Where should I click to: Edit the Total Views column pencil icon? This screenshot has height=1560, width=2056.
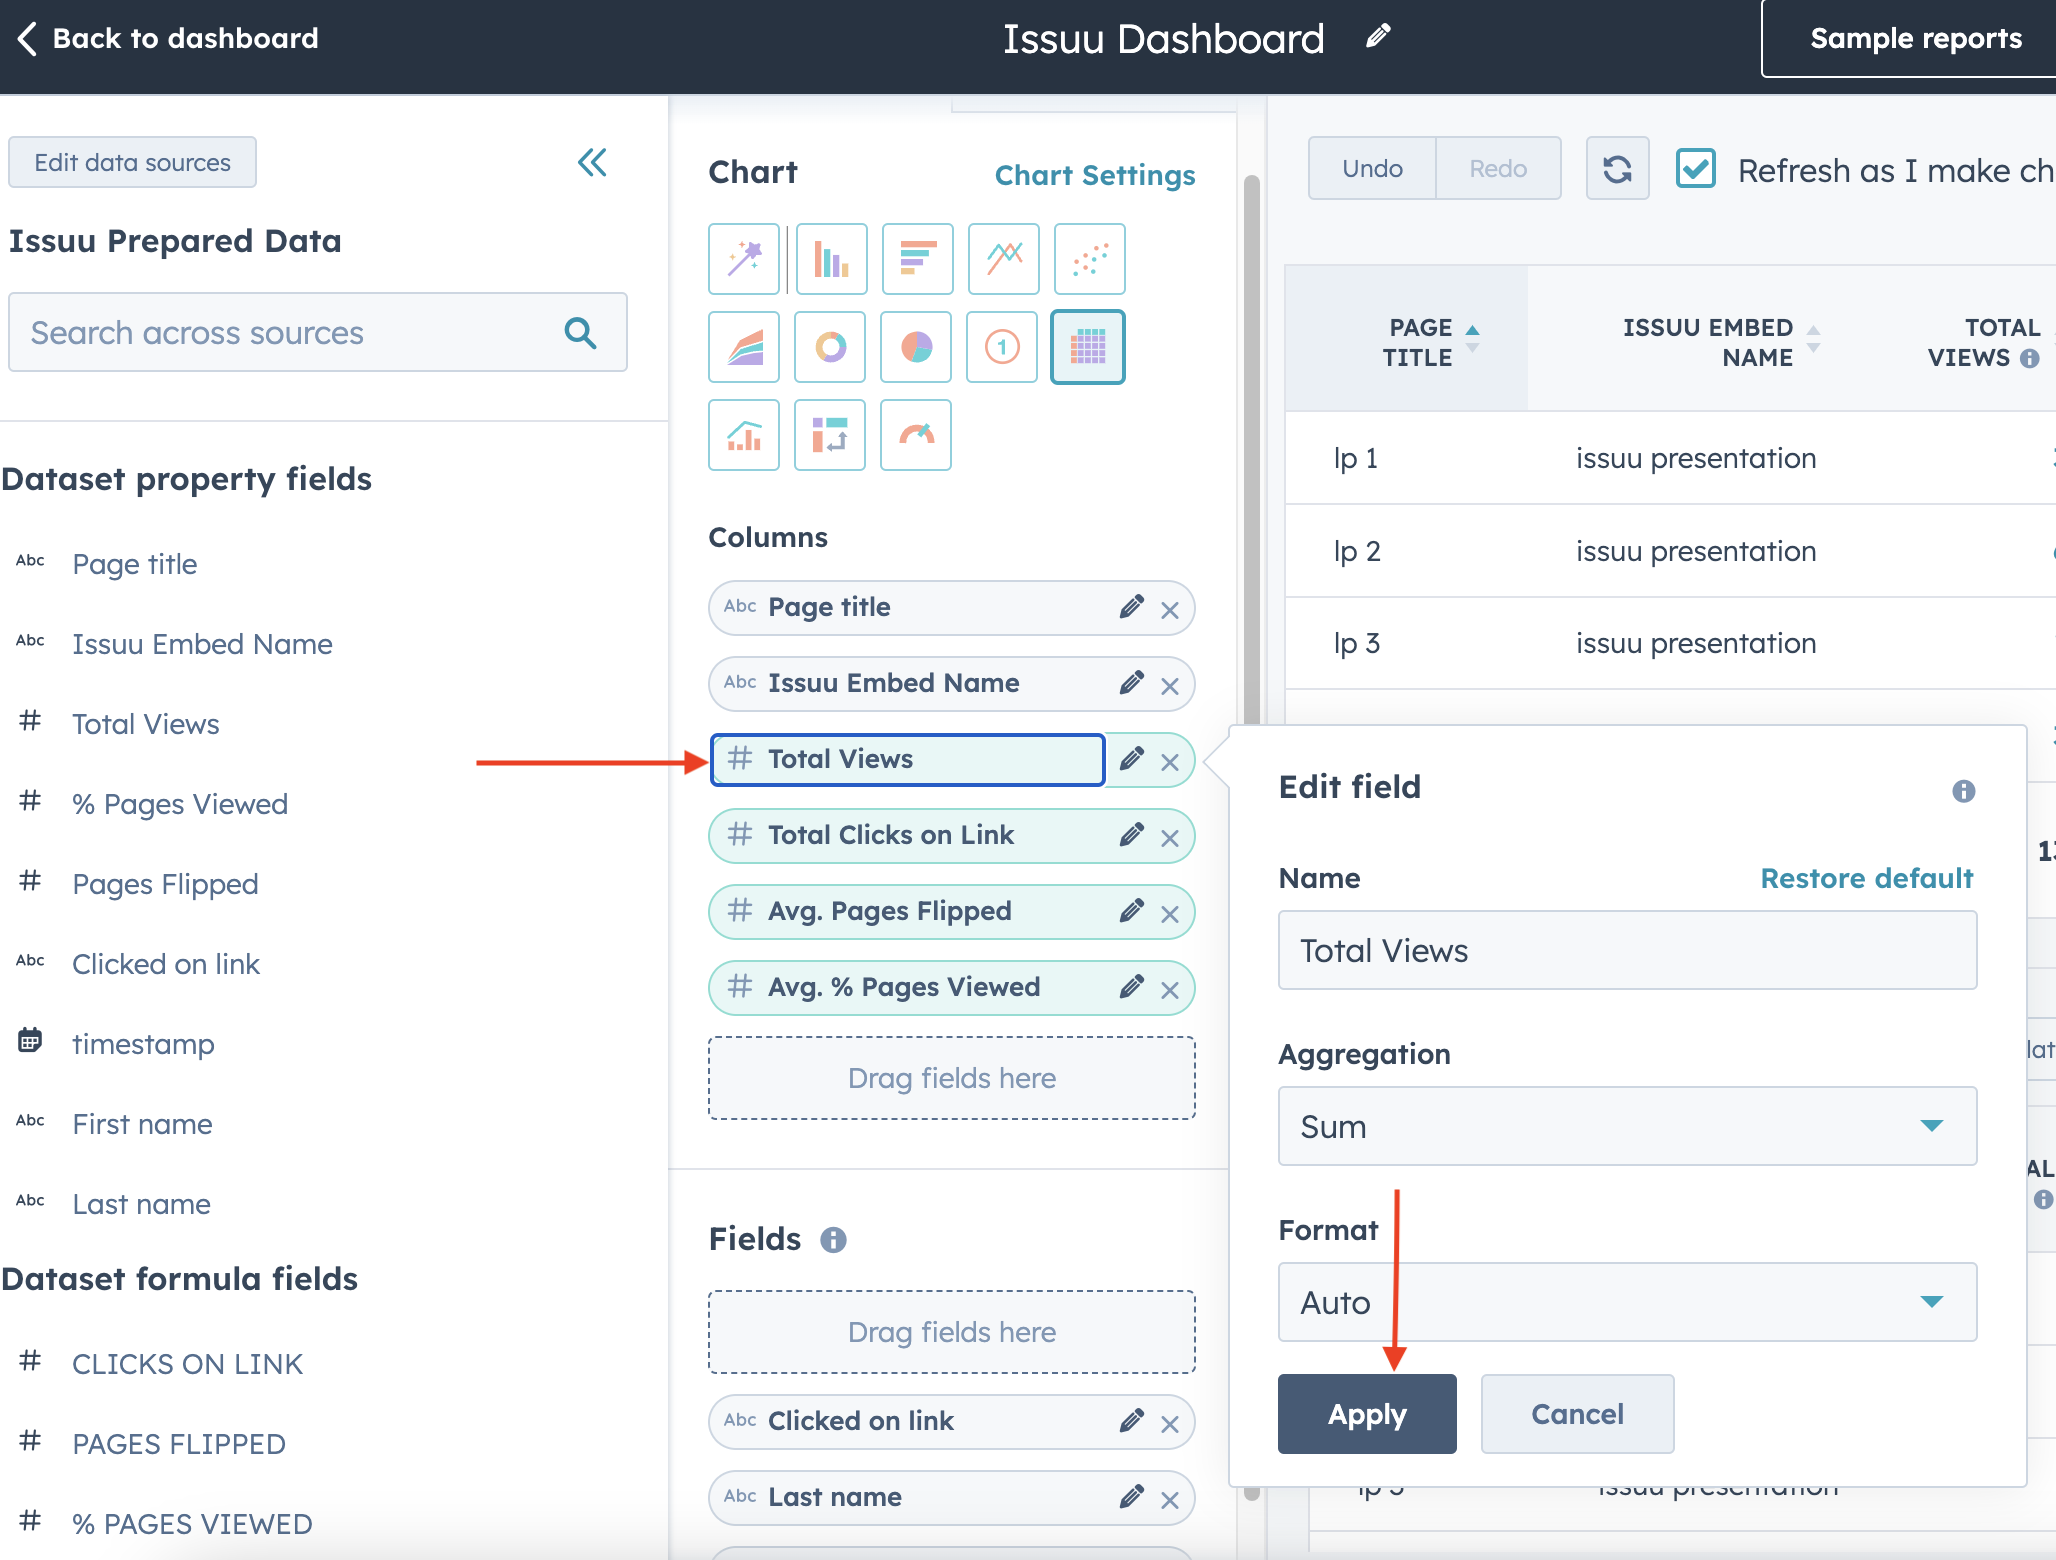(x=1132, y=759)
